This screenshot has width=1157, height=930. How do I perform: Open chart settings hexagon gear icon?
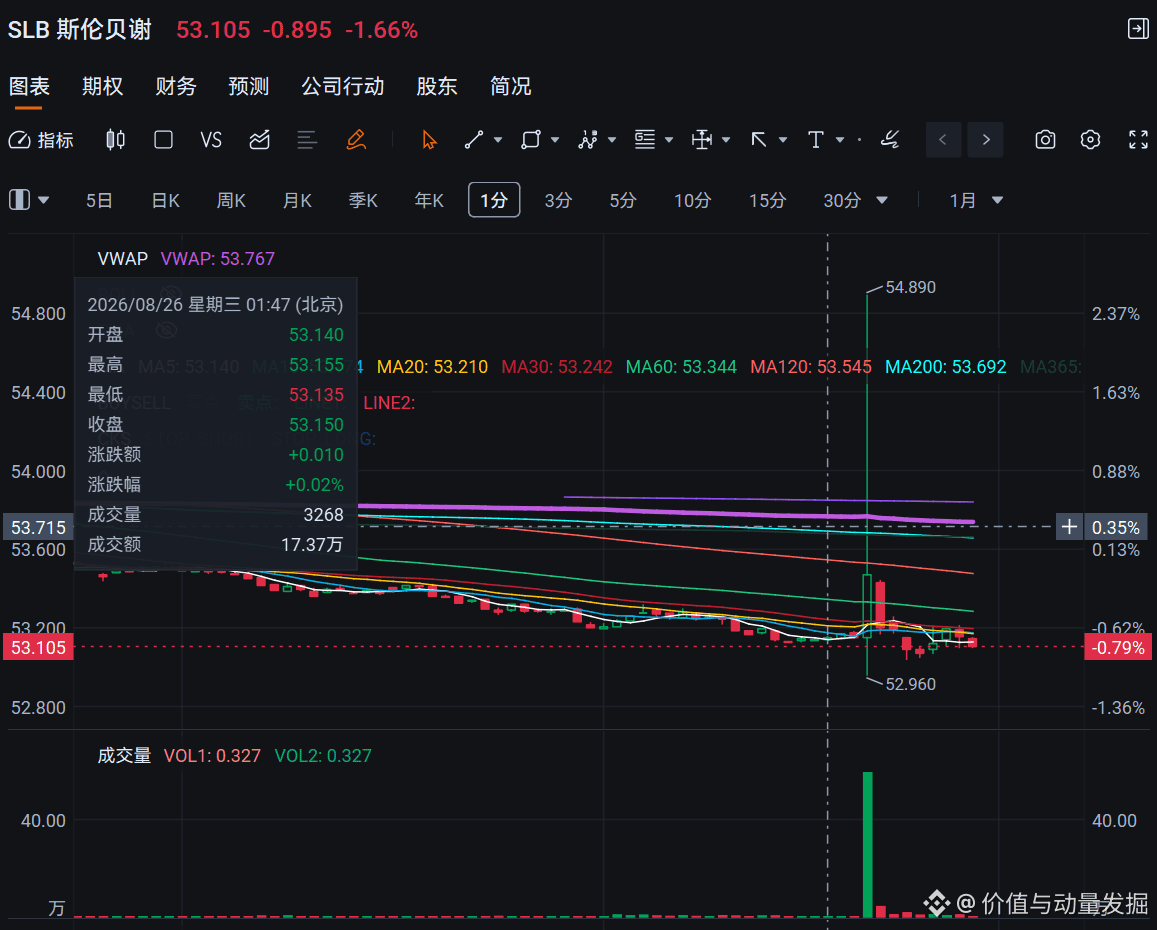(1091, 140)
